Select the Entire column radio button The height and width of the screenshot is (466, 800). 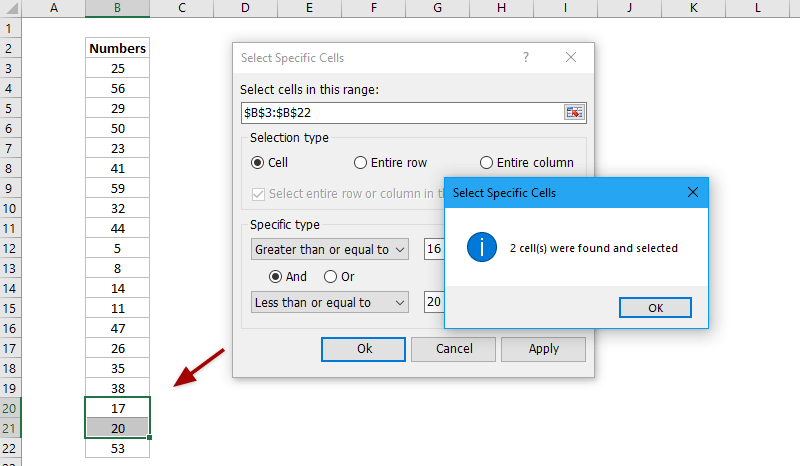(486, 163)
